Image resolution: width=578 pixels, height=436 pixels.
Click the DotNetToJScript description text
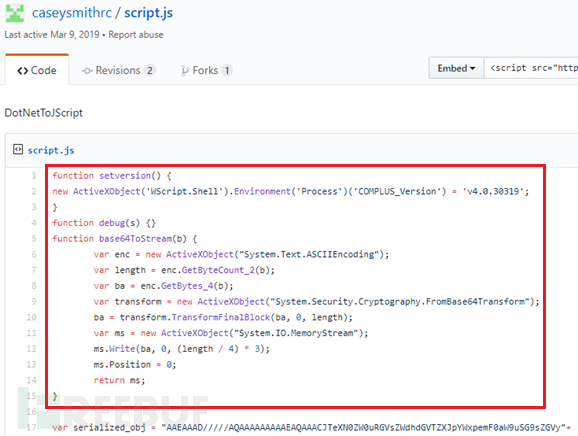(x=43, y=113)
